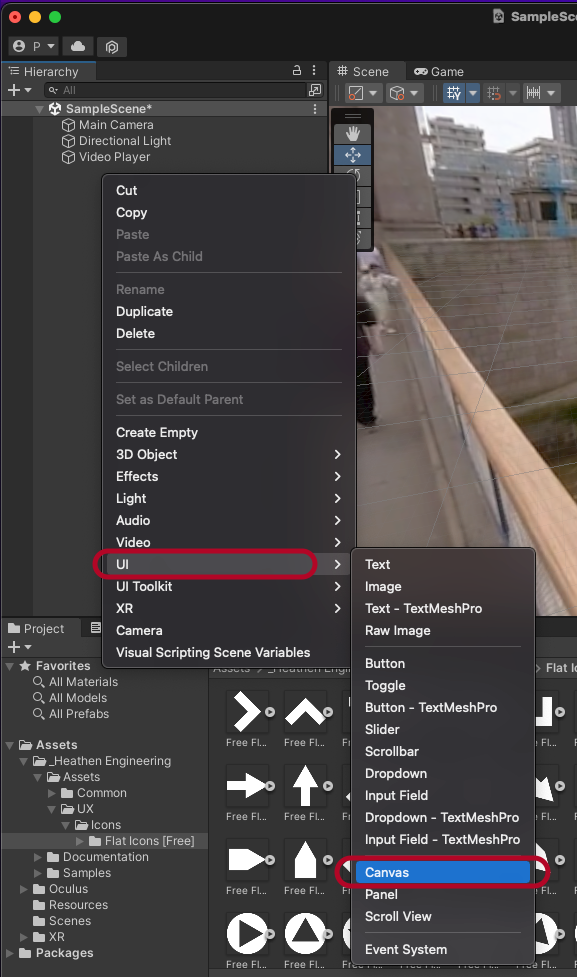Expand the Video submenu

tap(229, 542)
